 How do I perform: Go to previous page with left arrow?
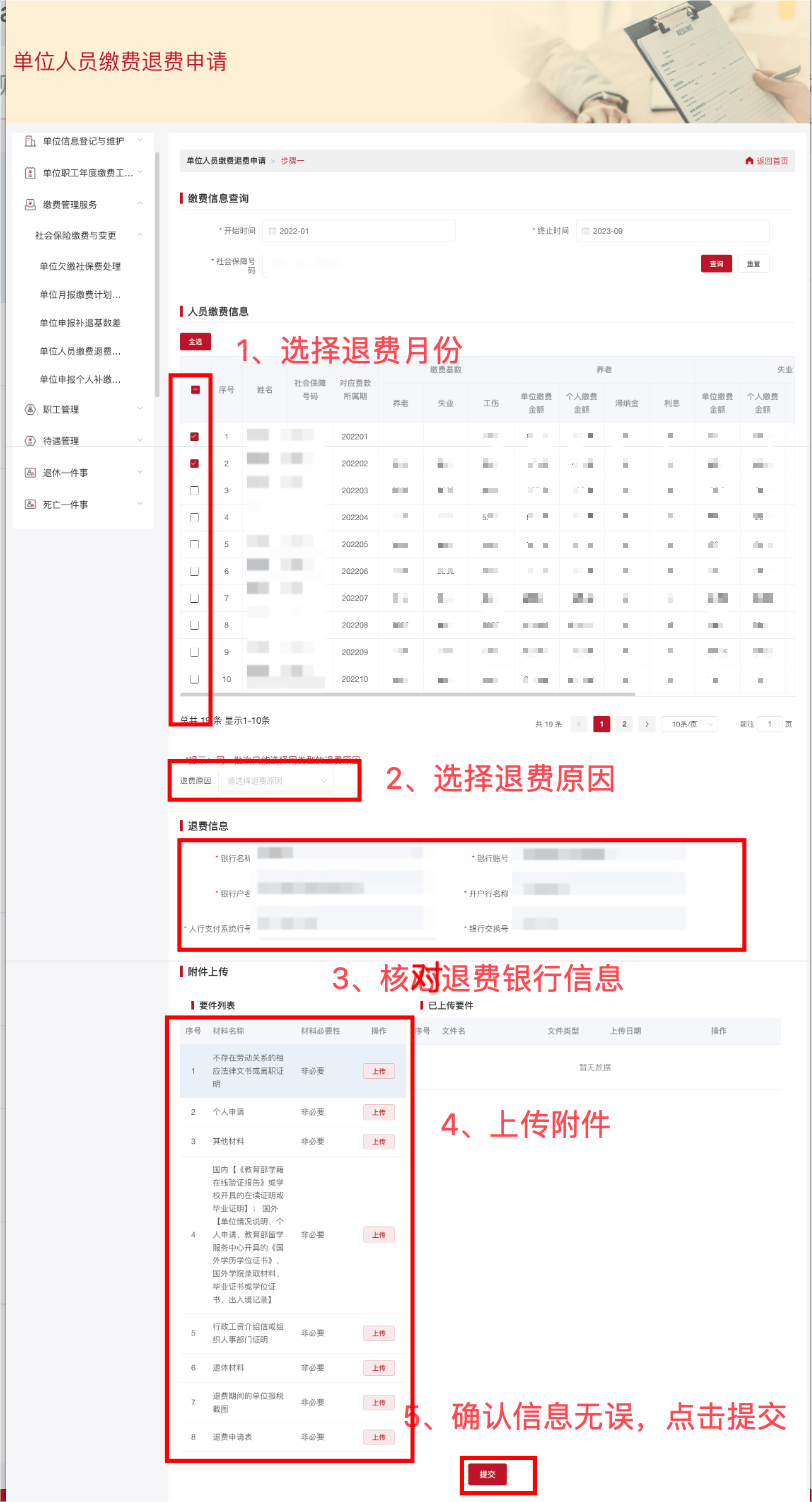pos(577,724)
